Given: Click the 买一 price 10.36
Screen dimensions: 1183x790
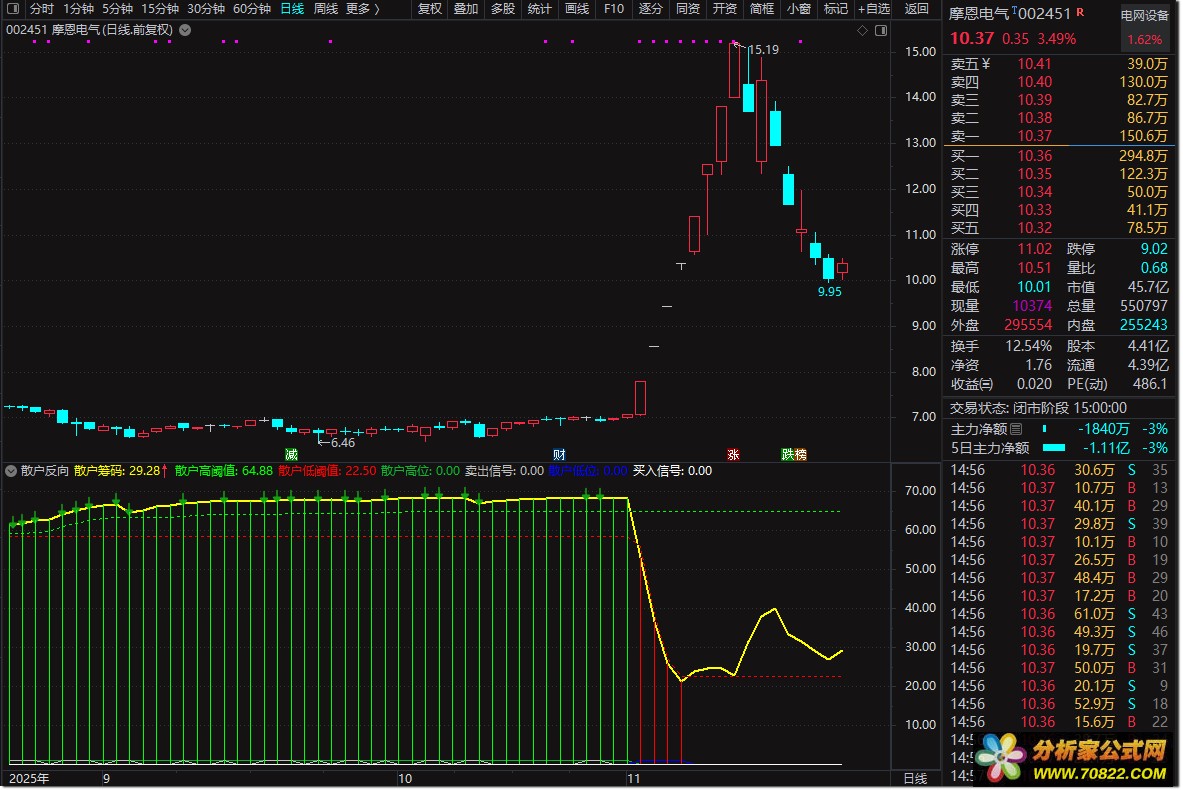Looking at the screenshot, I should click(x=1034, y=156).
